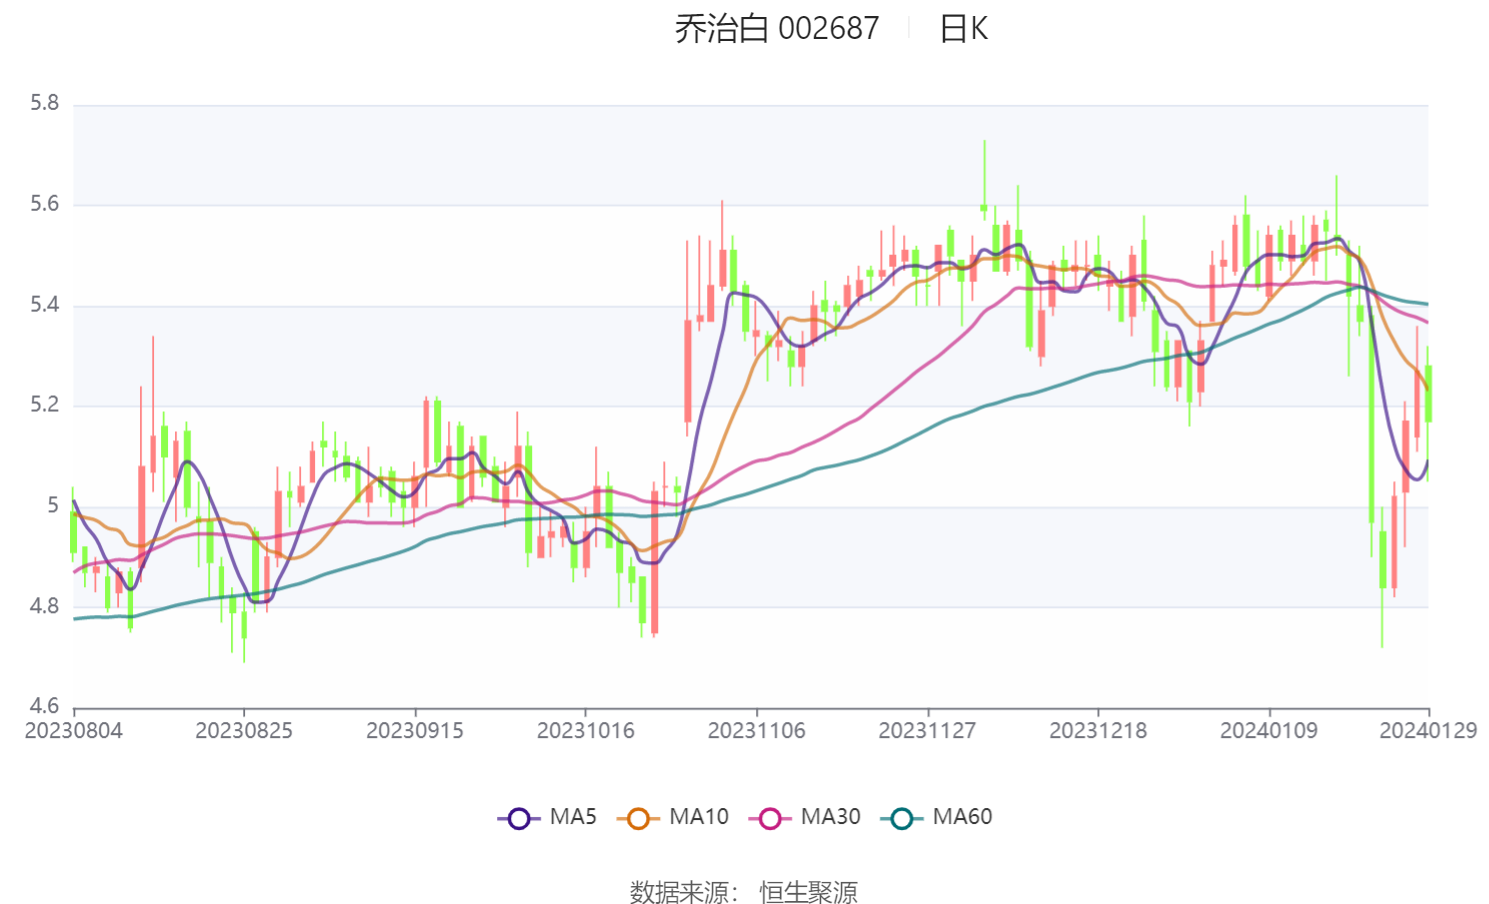Image resolution: width=1489 pixels, height=904 pixels.
Task: Click x-axis date 20240129
Action: pos(1428,731)
